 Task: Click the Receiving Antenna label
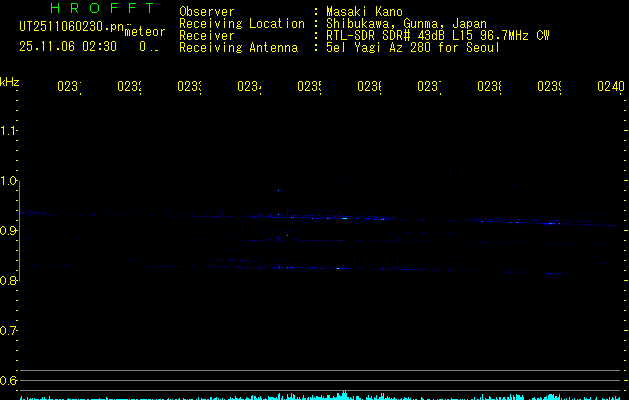tap(239, 48)
